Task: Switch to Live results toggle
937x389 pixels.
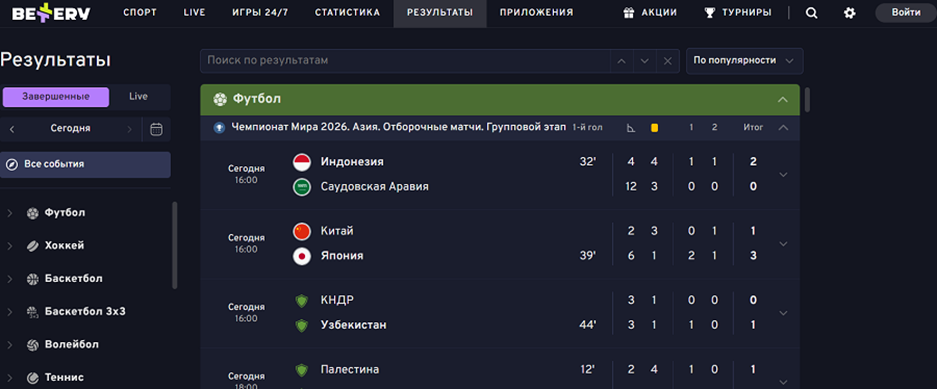Action: 139,97
